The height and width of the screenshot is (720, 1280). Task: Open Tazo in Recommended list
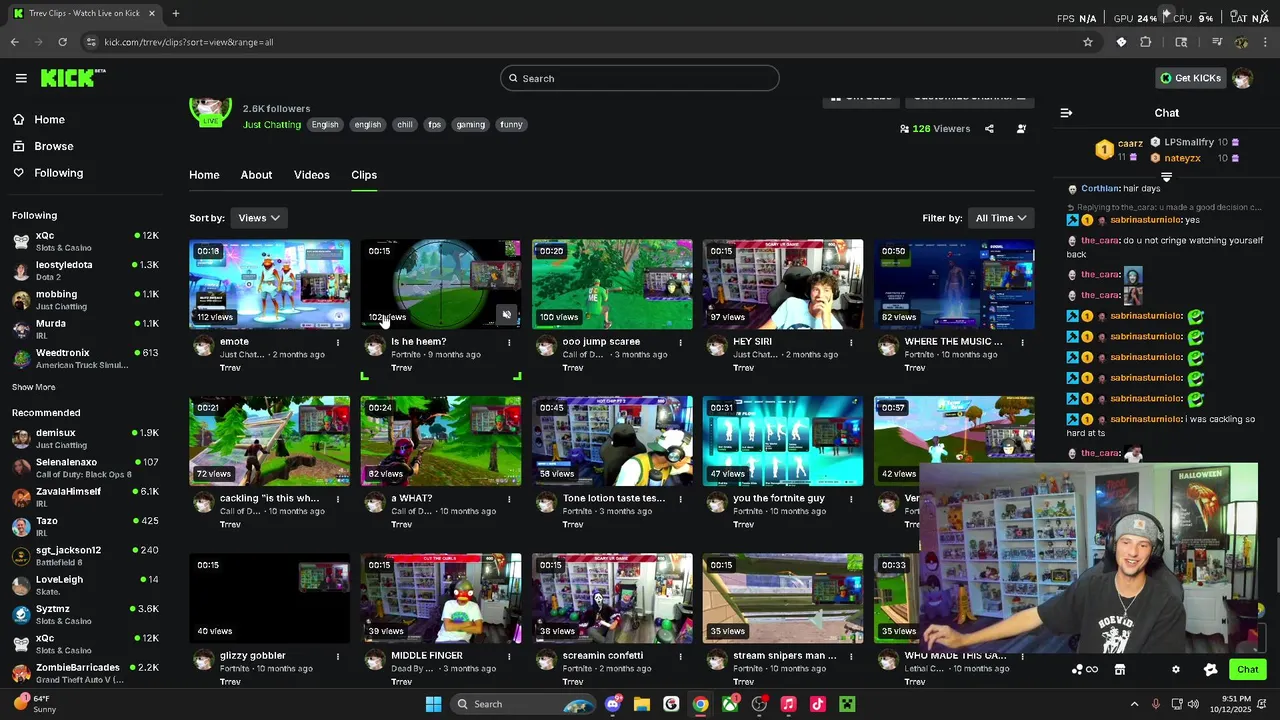(x=85, y=526)
